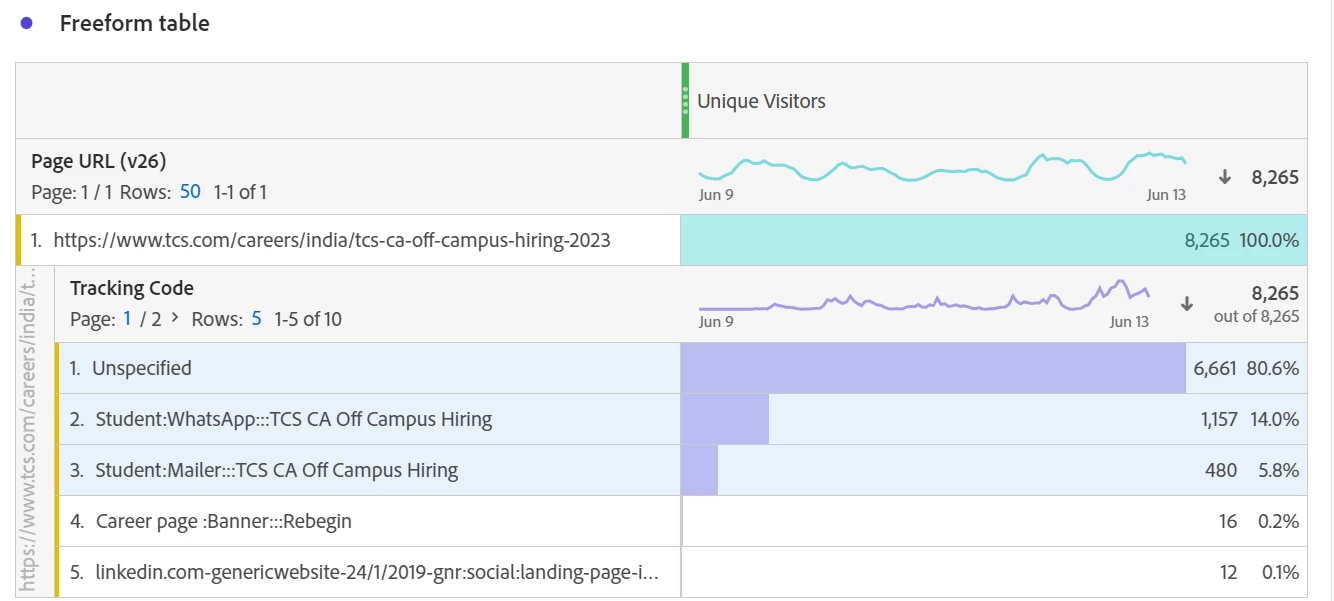Click Tracking Code page number 1

click(127, 319)
